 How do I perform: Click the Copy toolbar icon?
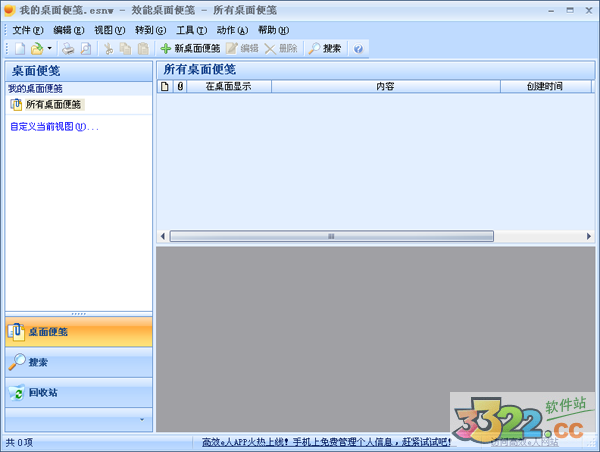125,49
